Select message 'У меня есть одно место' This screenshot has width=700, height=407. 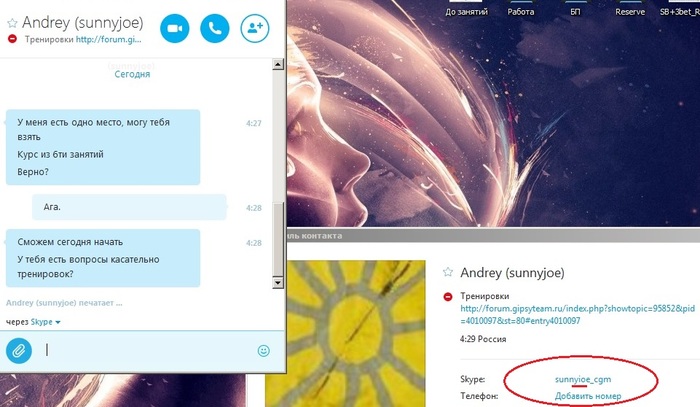[x=93, y=129]
